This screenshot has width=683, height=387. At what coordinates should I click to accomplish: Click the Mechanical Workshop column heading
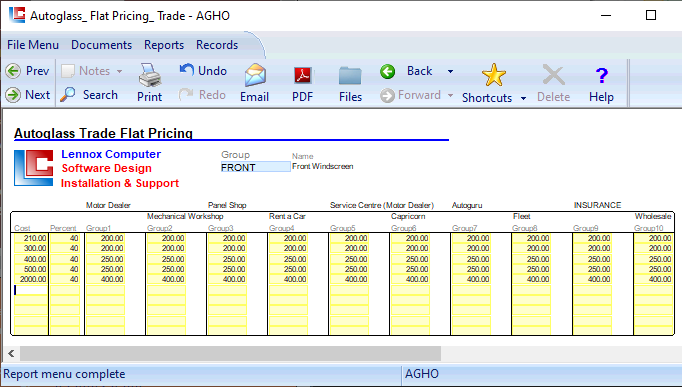(x=185, y=216)
